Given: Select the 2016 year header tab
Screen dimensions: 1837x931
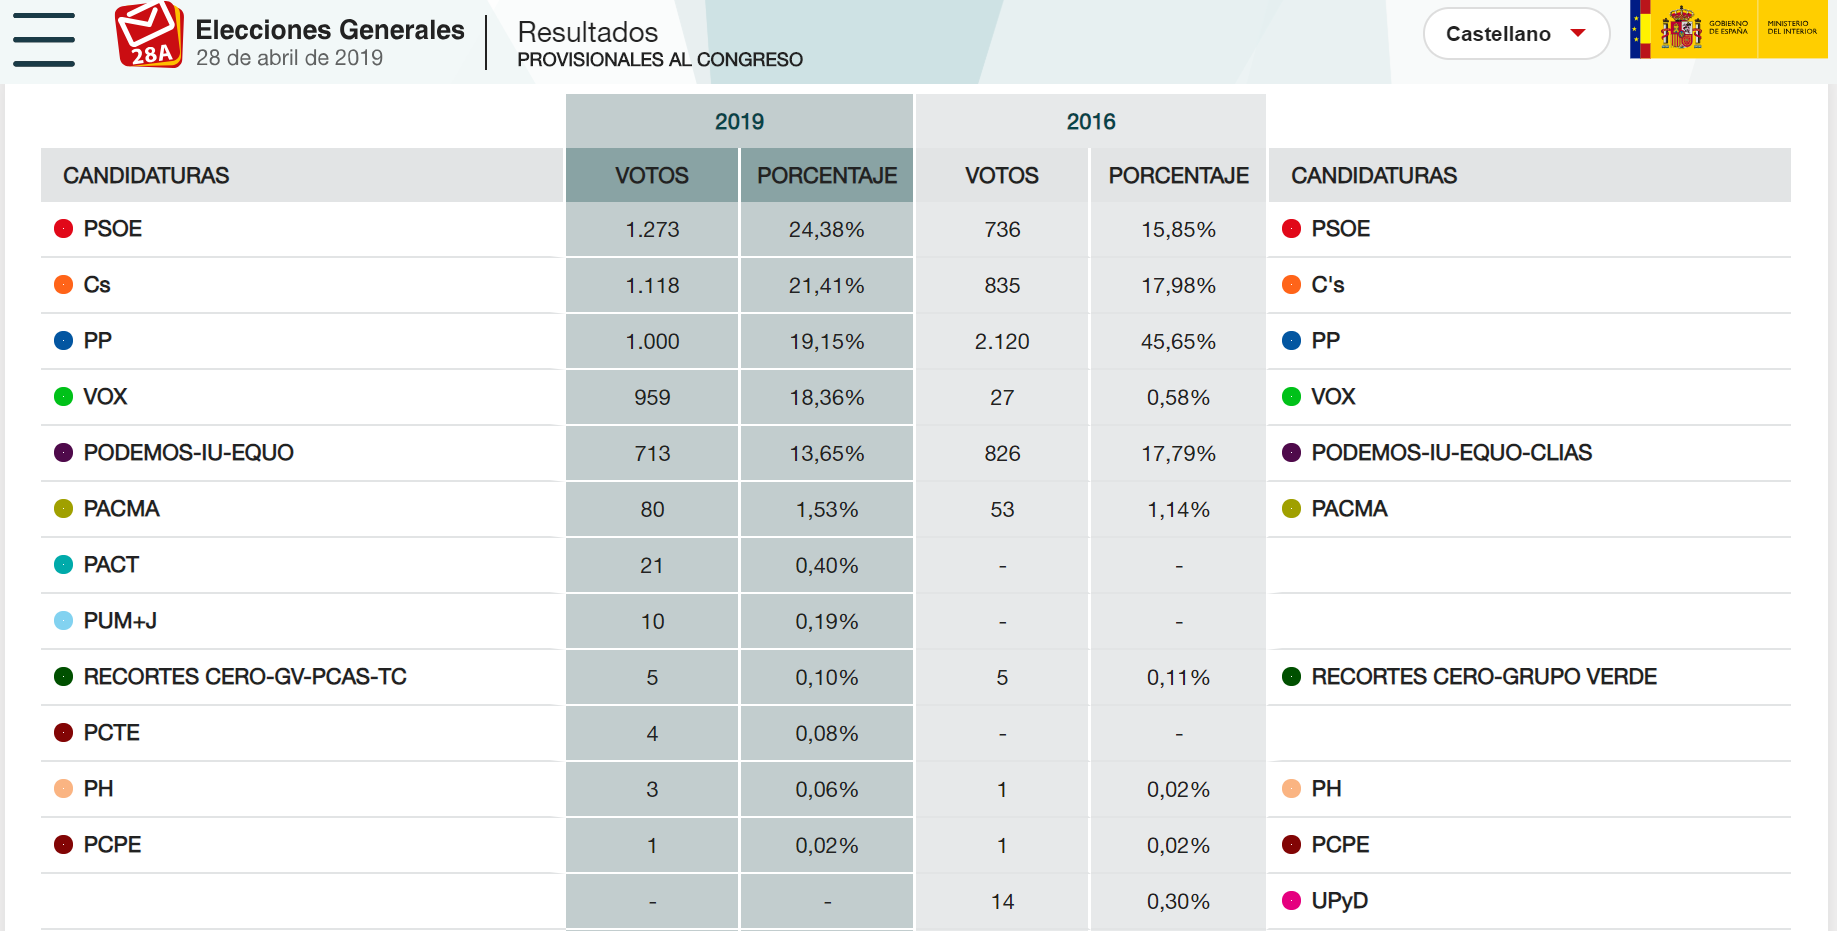Looking at the screenshot, I should [x=1090, y=122].
